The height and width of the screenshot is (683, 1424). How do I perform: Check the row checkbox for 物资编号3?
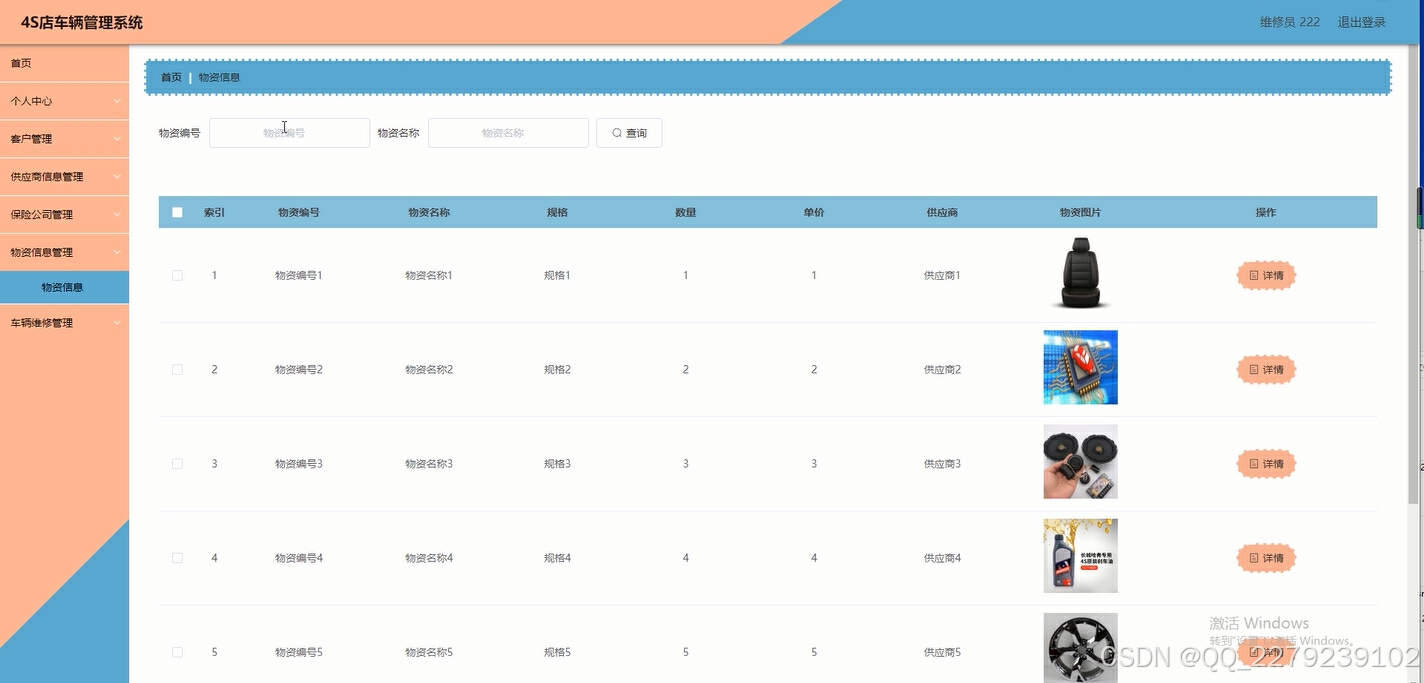(x=177, y=463)
